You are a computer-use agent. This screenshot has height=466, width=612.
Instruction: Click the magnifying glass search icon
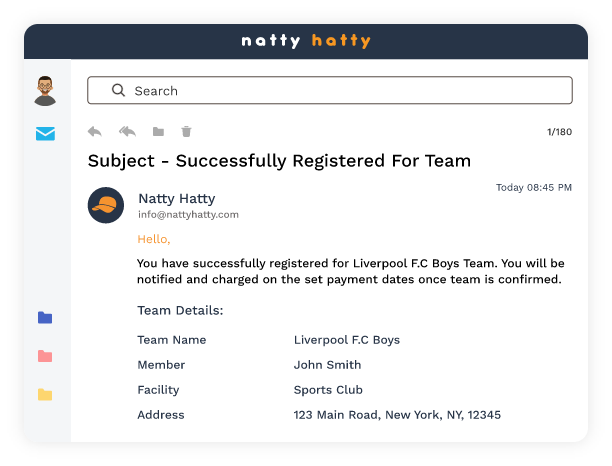click(x=118, y=90)
